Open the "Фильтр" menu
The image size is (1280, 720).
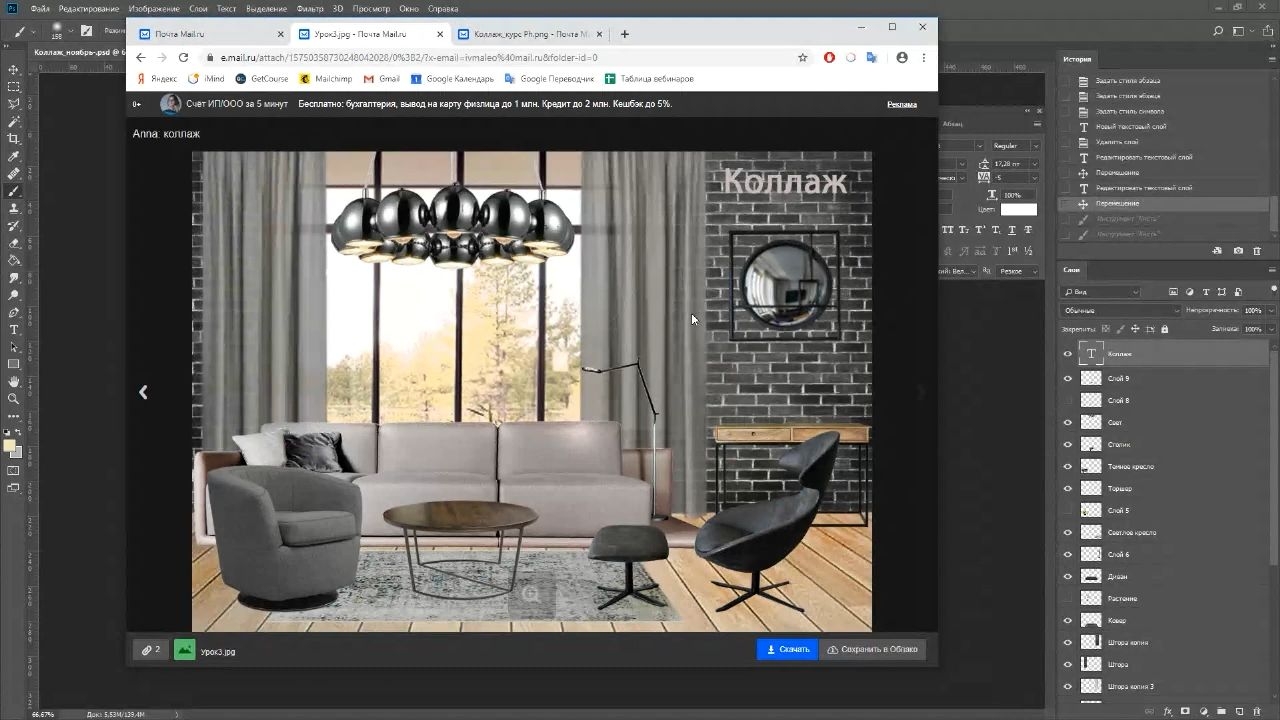pyautogui.click(x=310, y=9)
